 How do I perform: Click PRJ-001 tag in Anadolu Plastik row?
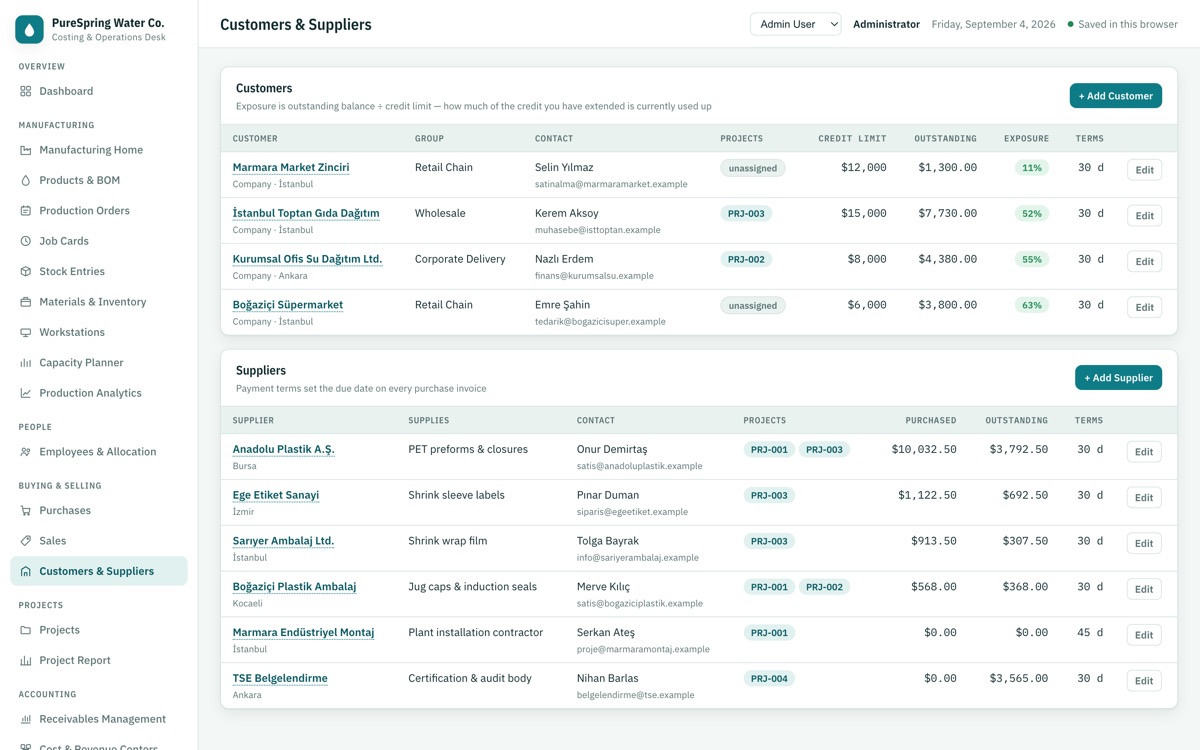(769, 450)
